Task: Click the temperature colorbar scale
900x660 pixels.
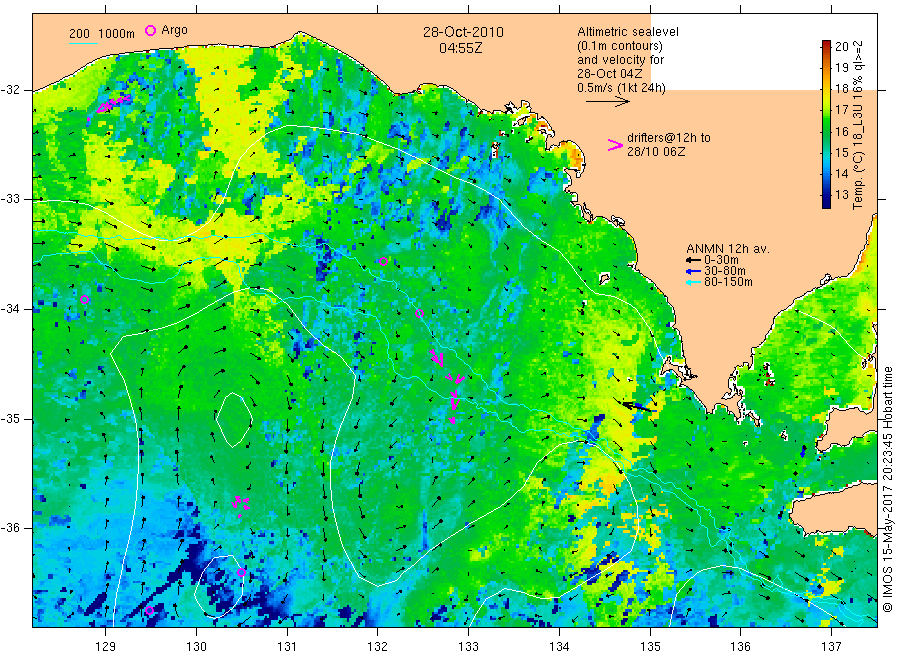Action: [826, 124]
